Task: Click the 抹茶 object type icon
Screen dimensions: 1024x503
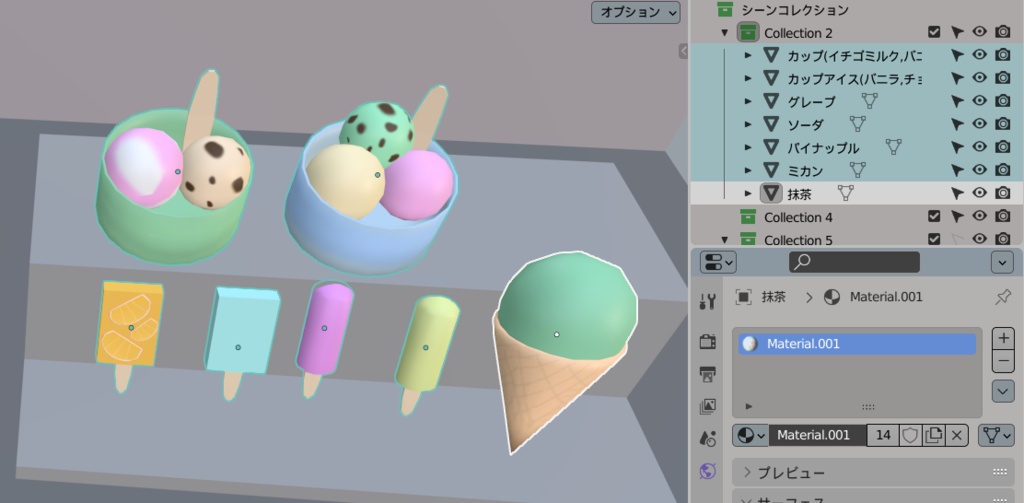Action: (x=771, y=193)
